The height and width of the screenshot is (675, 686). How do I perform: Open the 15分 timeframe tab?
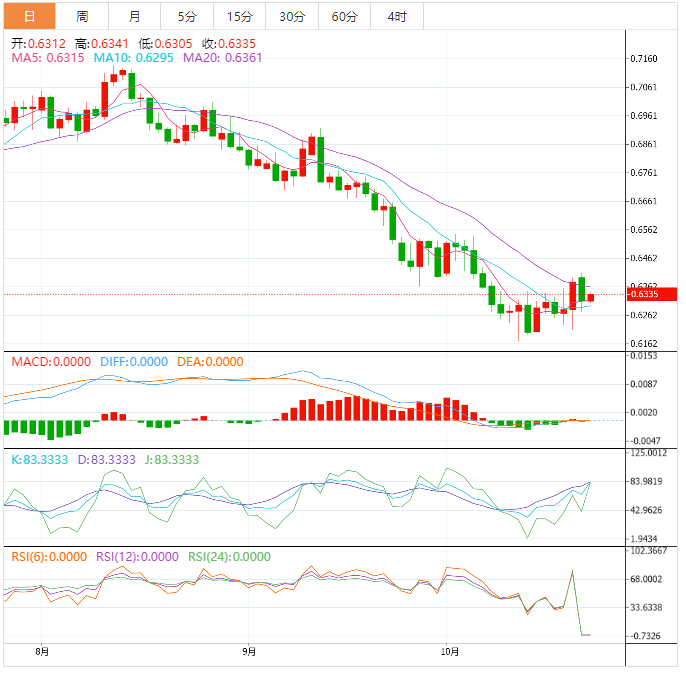(239, 17)
